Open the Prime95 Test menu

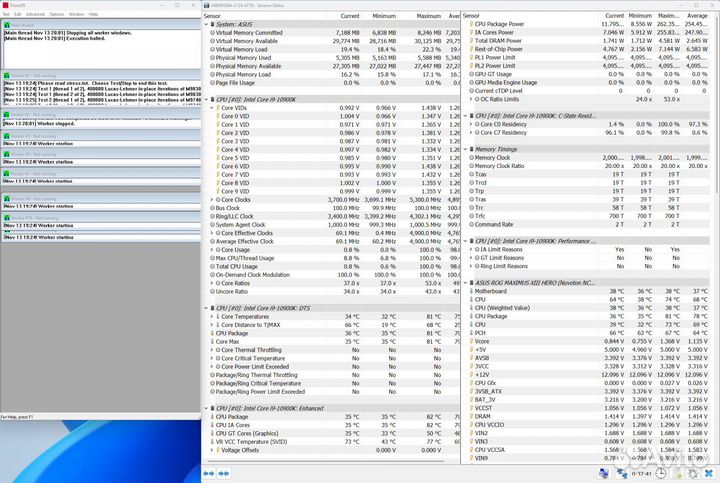click(x=6, y=14)
